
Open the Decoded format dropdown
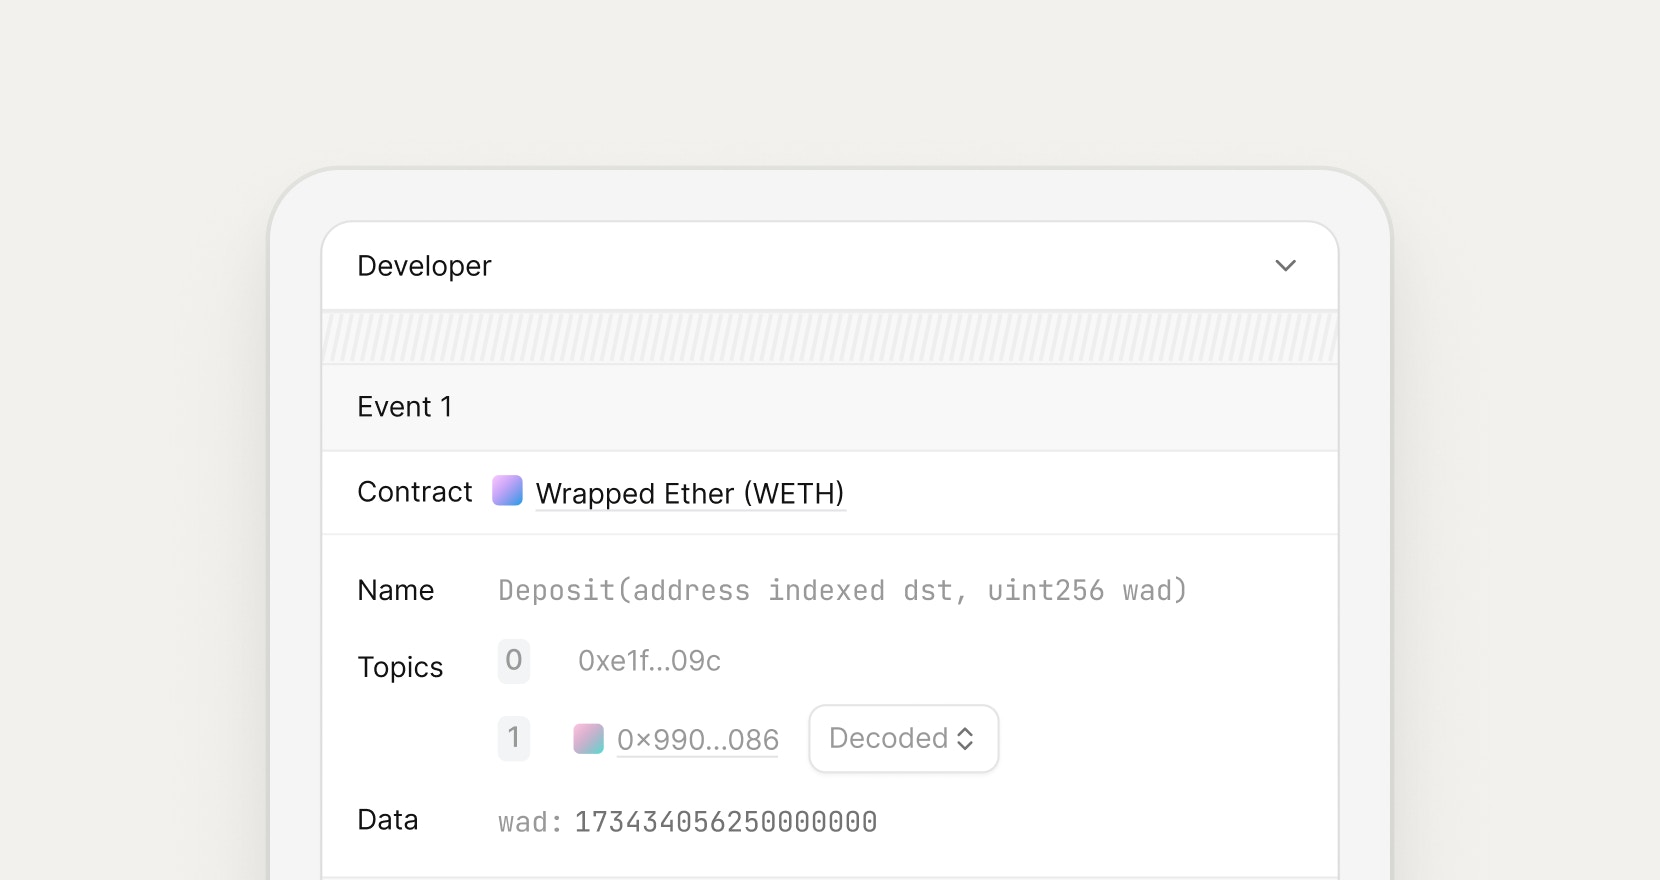pos(903,739)
